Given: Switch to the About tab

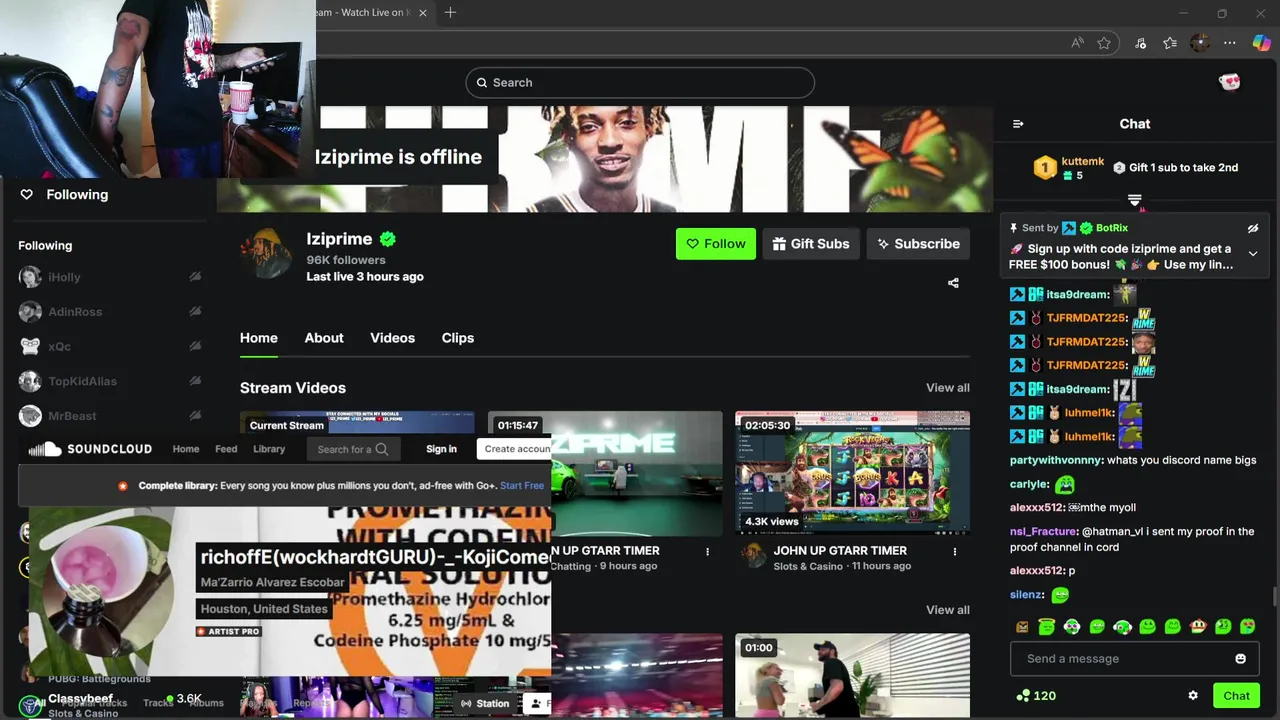Looking at the screenshot, I should [324, 338].
